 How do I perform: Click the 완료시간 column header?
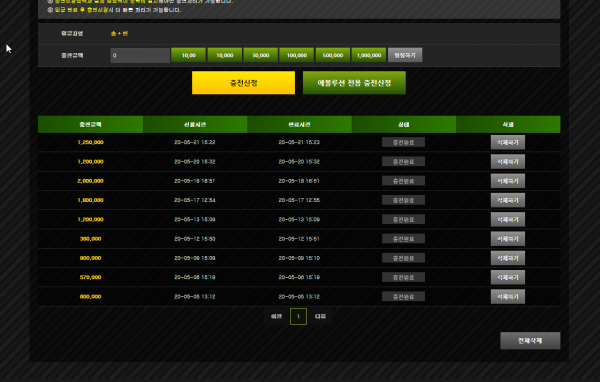tap(299, 124)
